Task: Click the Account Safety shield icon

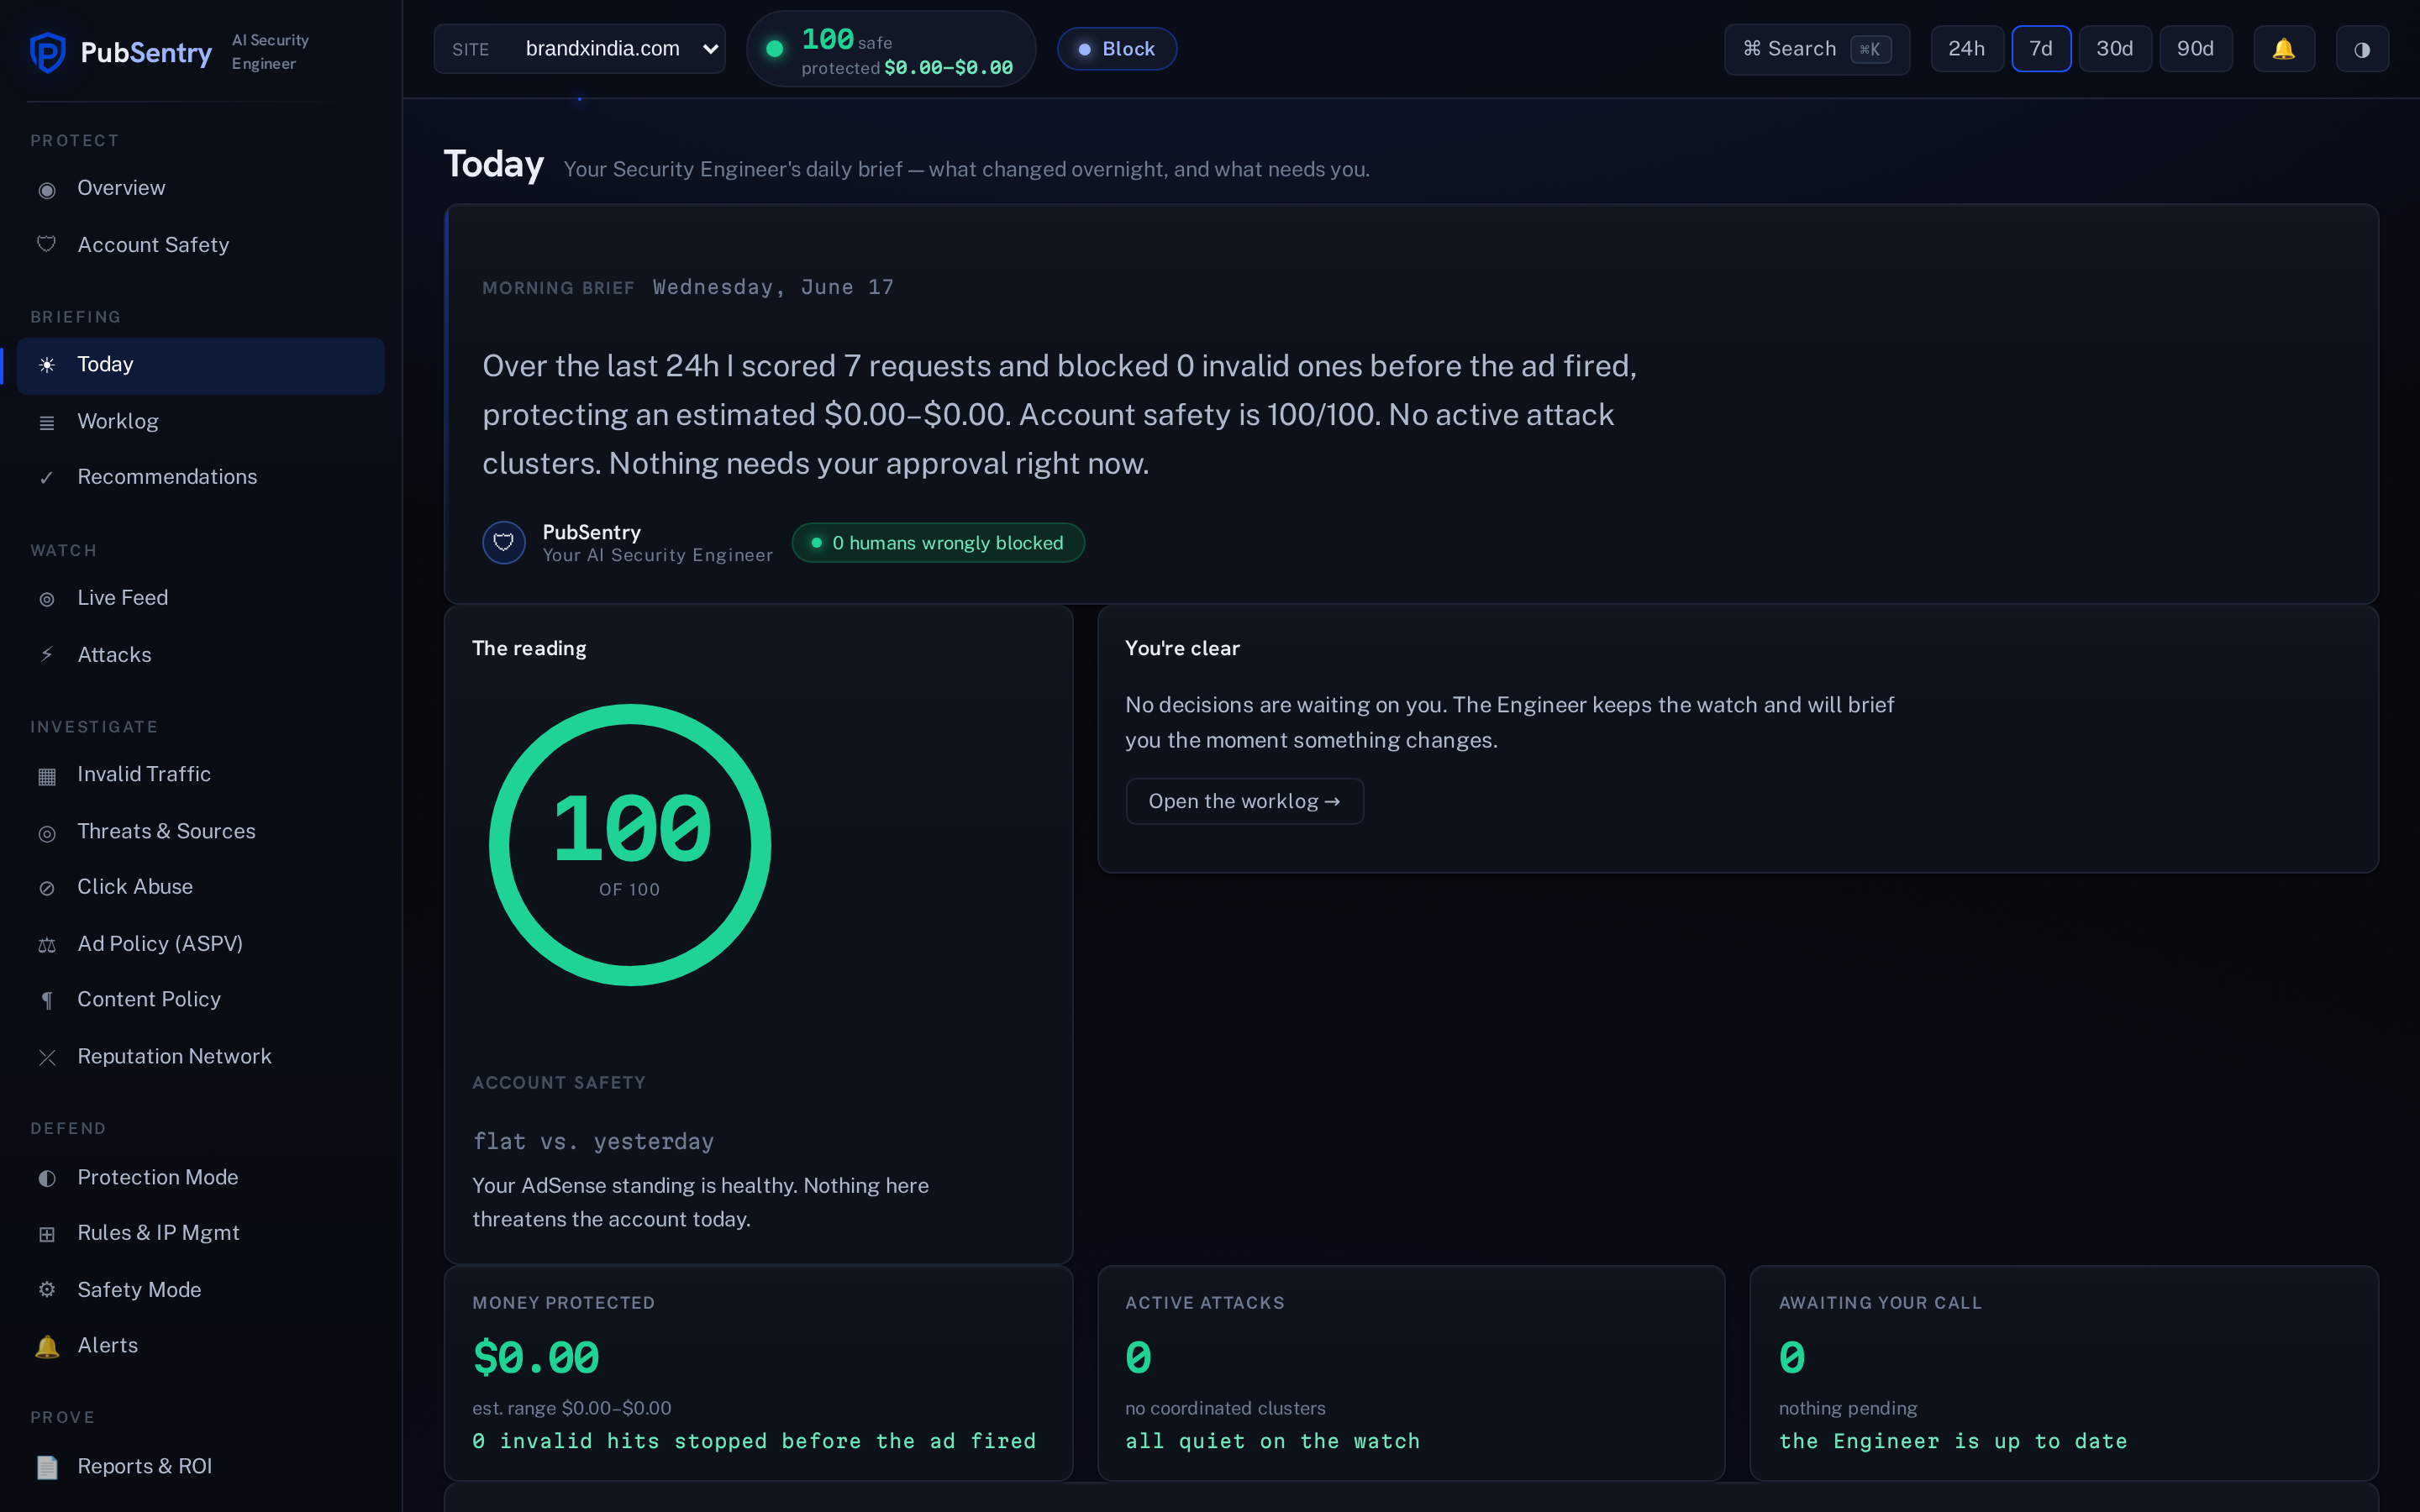Action: 47,245
